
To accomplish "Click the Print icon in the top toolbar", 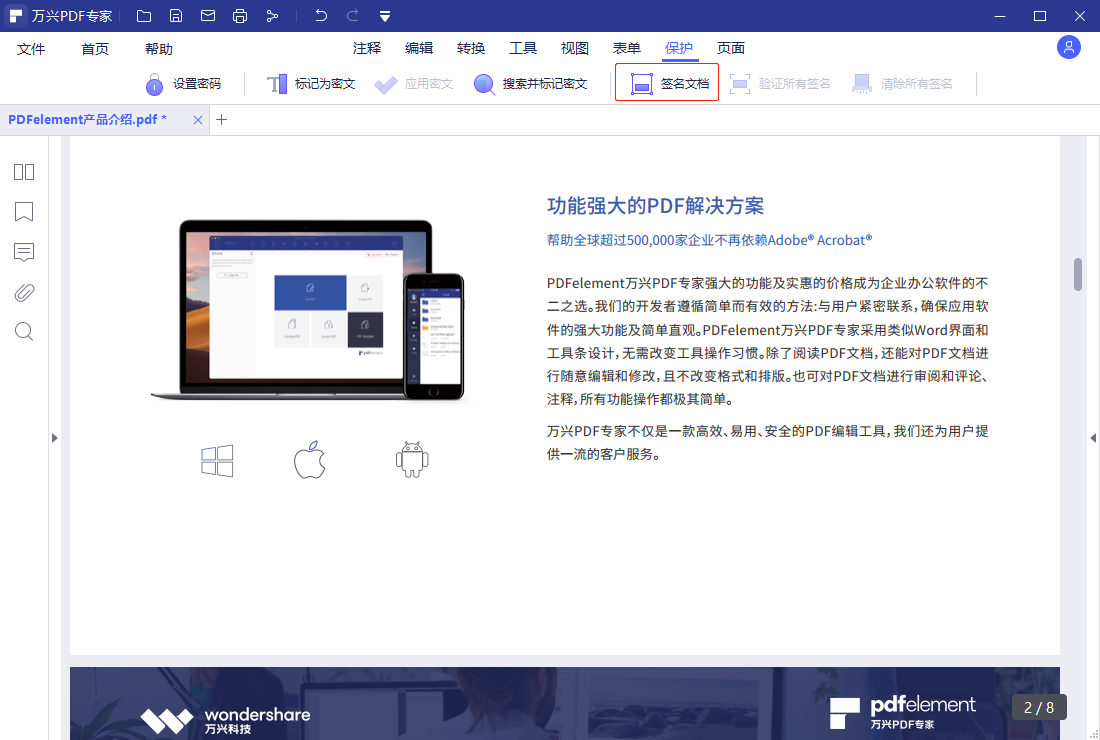I will tap(240, 15).
